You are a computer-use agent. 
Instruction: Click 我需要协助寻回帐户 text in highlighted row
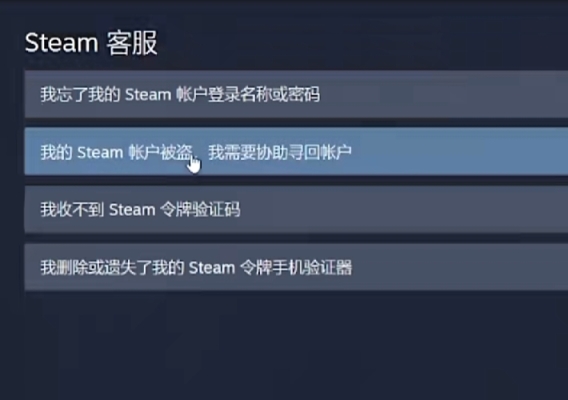tap(280, 152)
